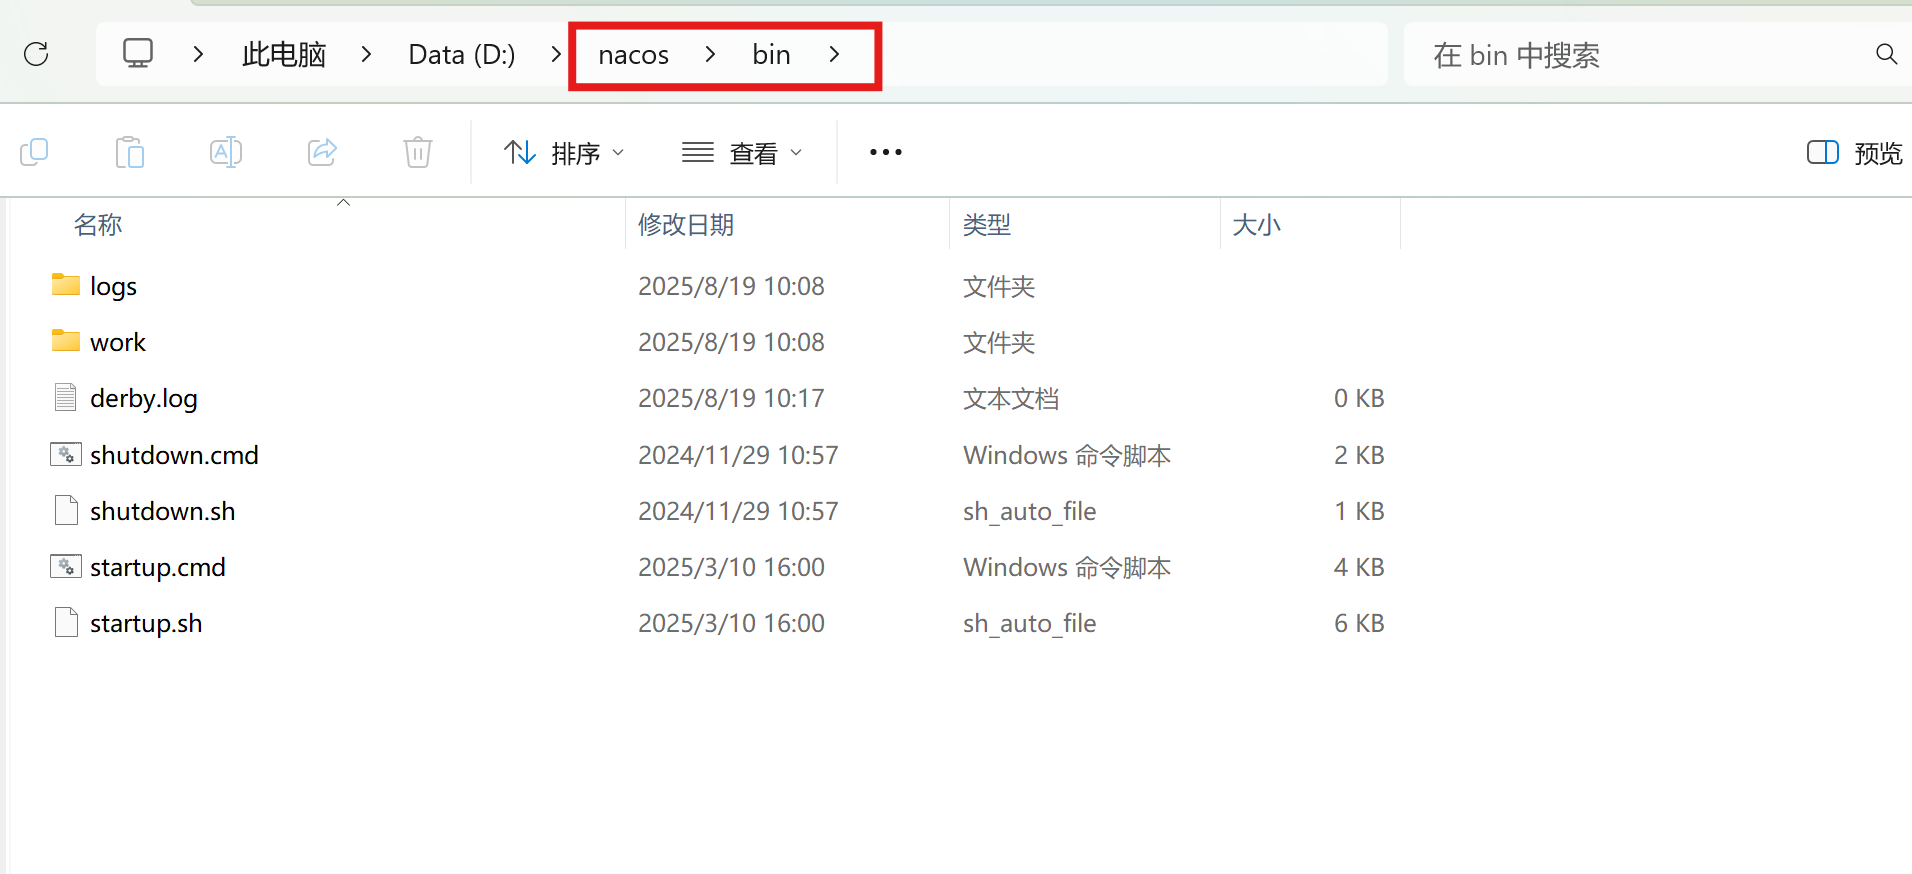Click the 6 KB size cell

1359,623
